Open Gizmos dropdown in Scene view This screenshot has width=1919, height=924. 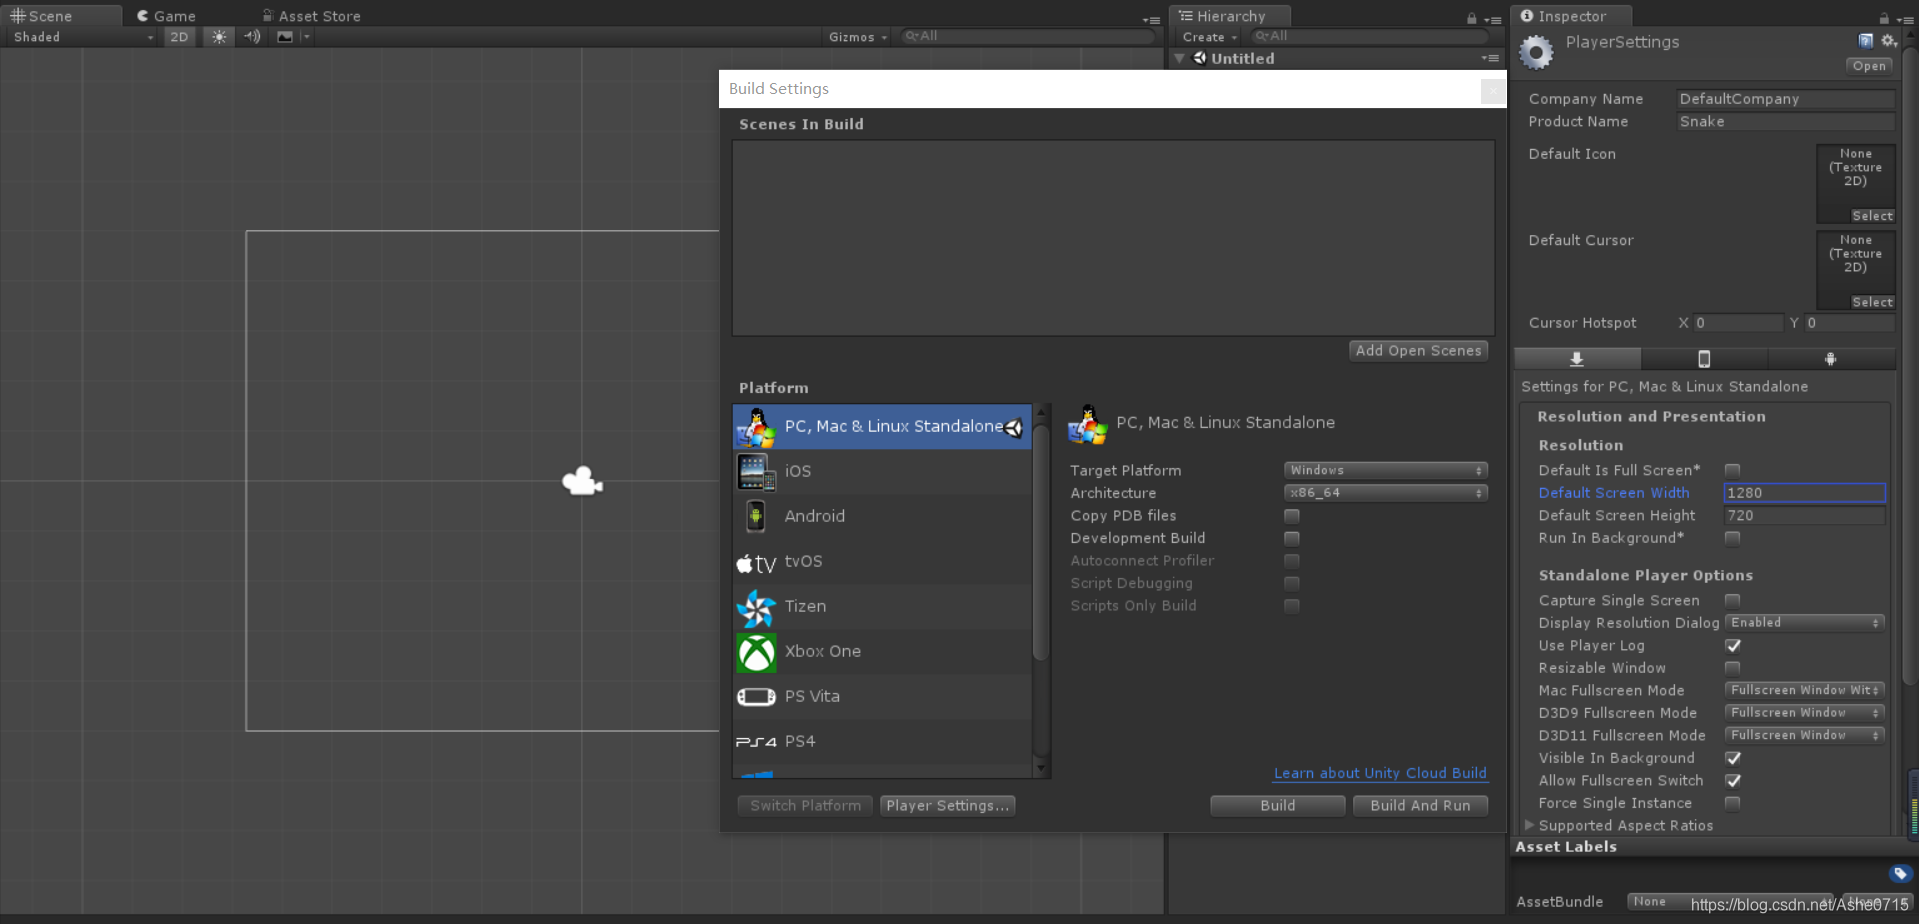click(857, 37)
